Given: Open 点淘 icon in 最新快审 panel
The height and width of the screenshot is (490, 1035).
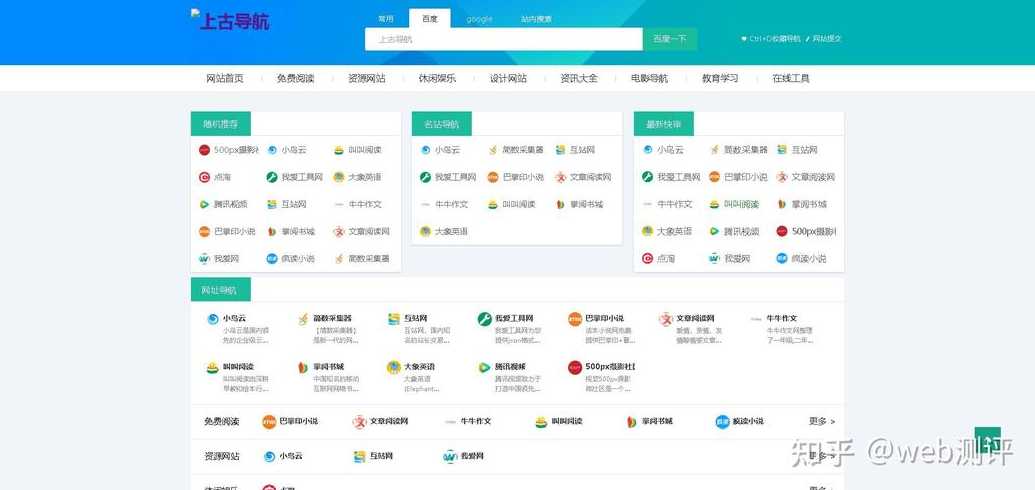Looking at the screenshot, I should (648, 258).
